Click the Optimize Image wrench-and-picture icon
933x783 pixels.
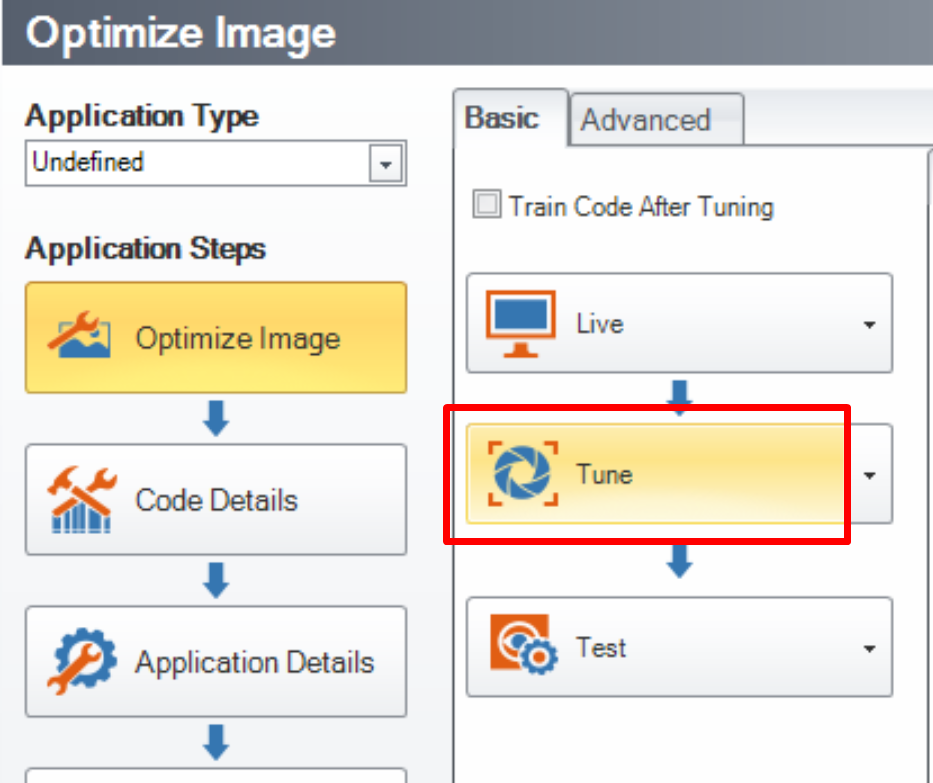82,337
